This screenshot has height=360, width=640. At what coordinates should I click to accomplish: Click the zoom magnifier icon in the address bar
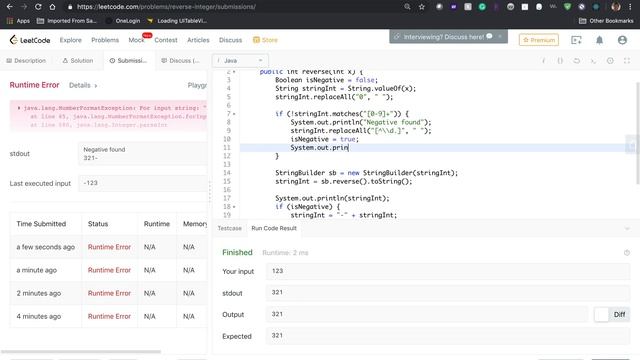click(x=407, y=7)
